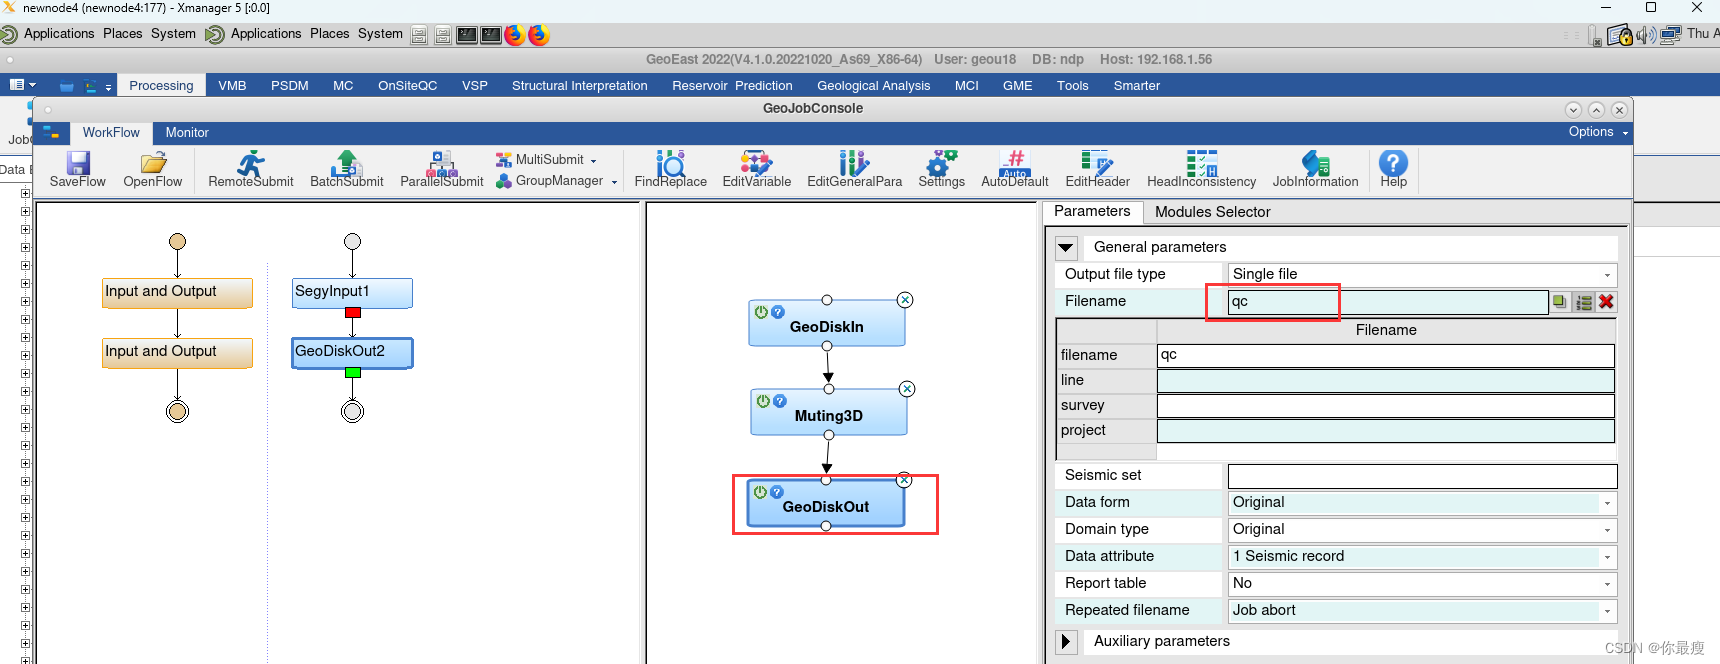This screenshot has width=1720, height=664.
Task: Open the Tools menu
Action: point(1072,86)
